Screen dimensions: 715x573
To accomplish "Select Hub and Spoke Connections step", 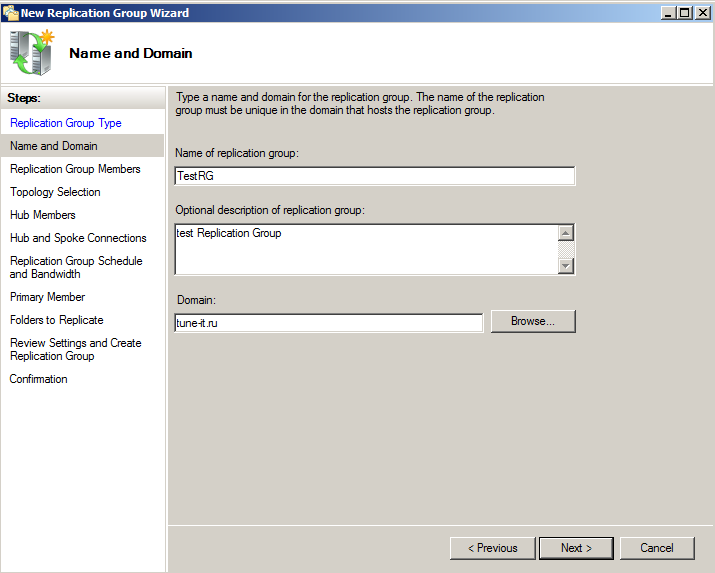I will (78, 238).
